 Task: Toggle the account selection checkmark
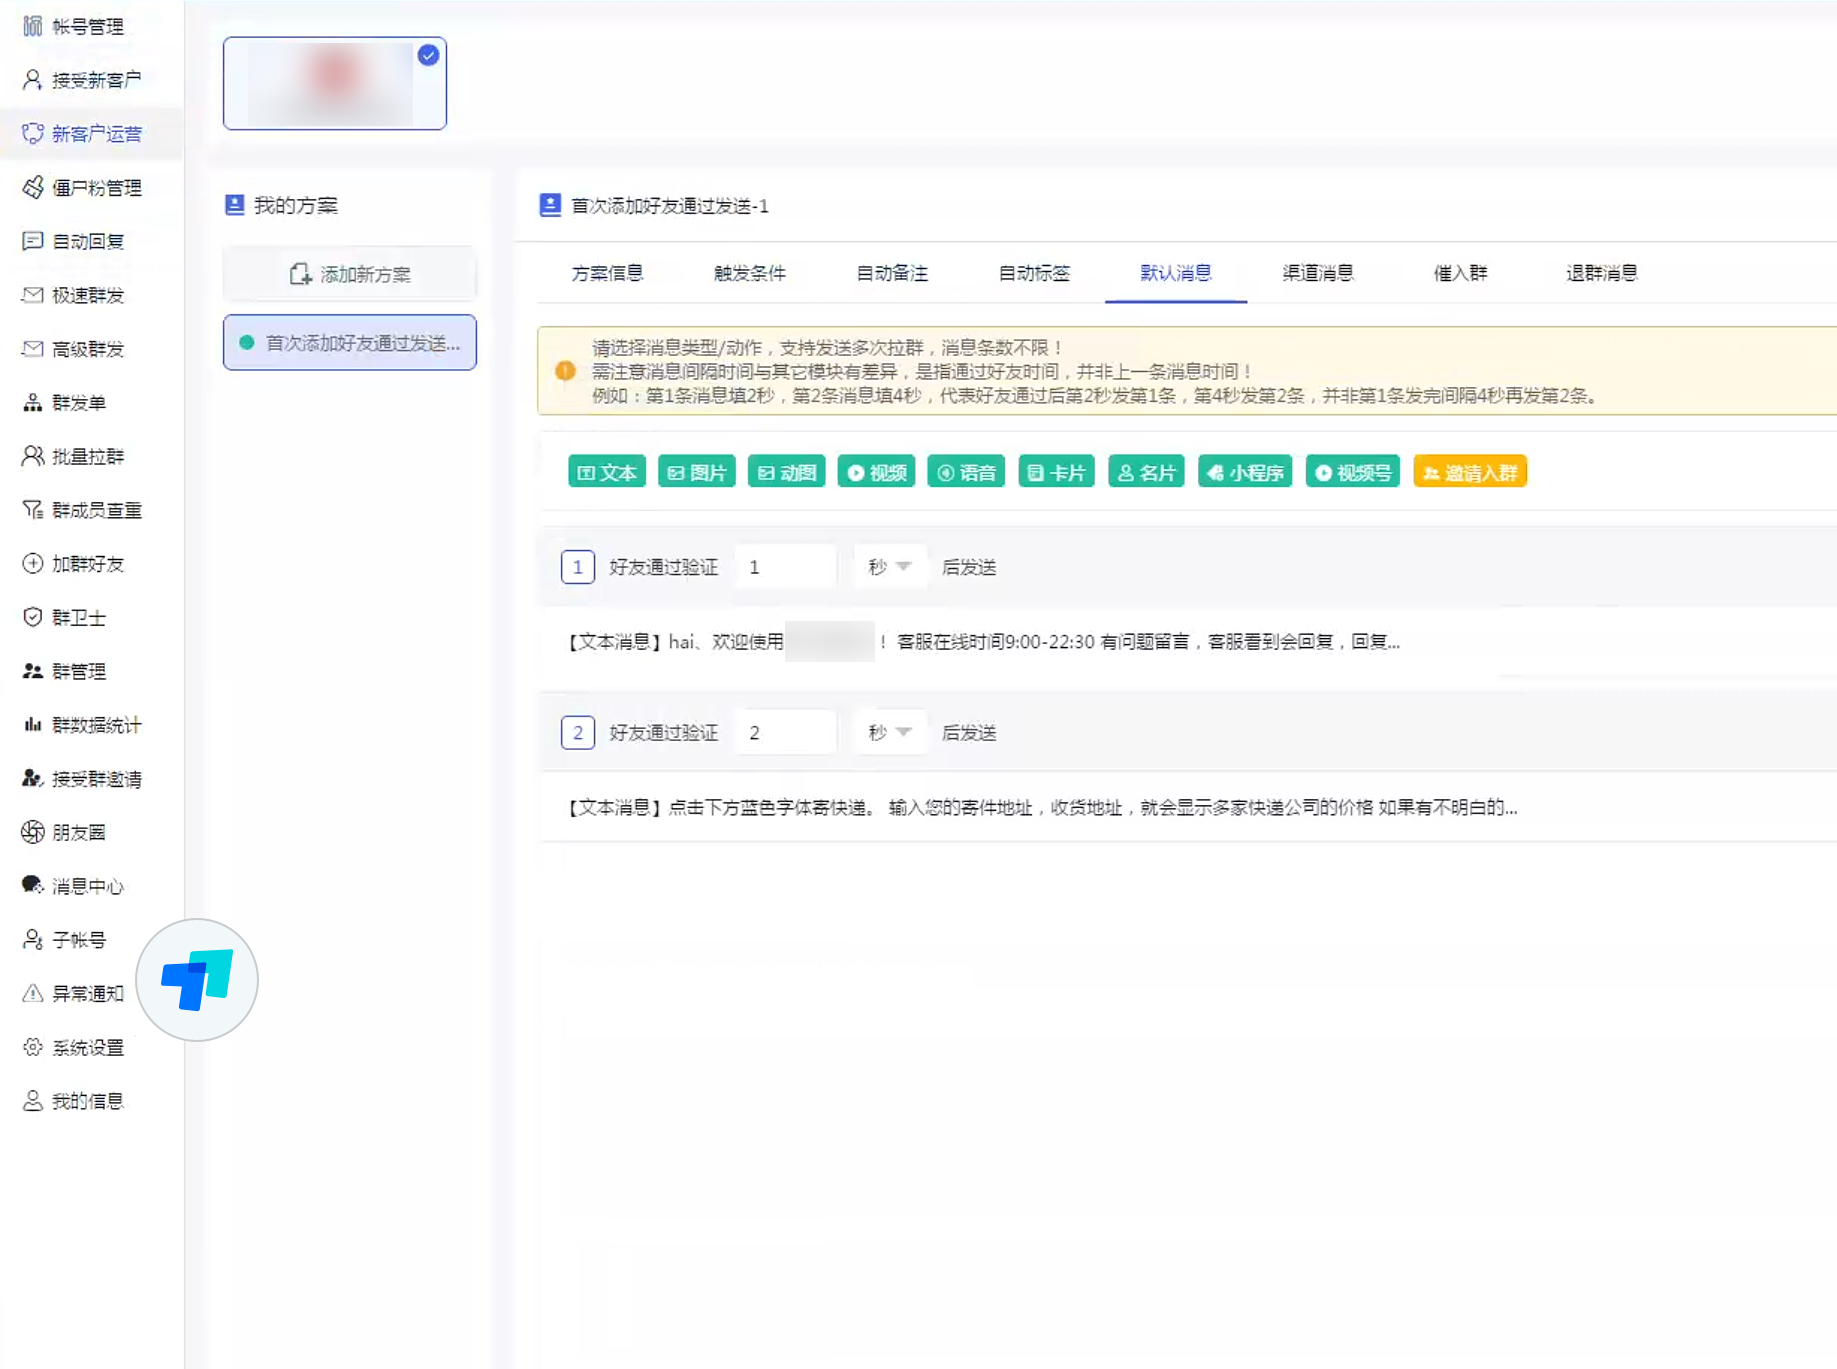(x=428, y=56)
